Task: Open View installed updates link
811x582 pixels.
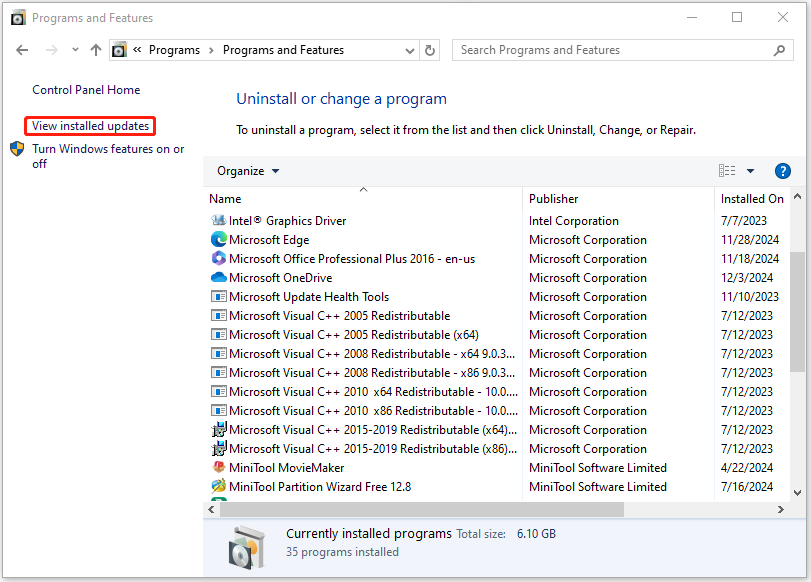Action: [x=91, y=126]
